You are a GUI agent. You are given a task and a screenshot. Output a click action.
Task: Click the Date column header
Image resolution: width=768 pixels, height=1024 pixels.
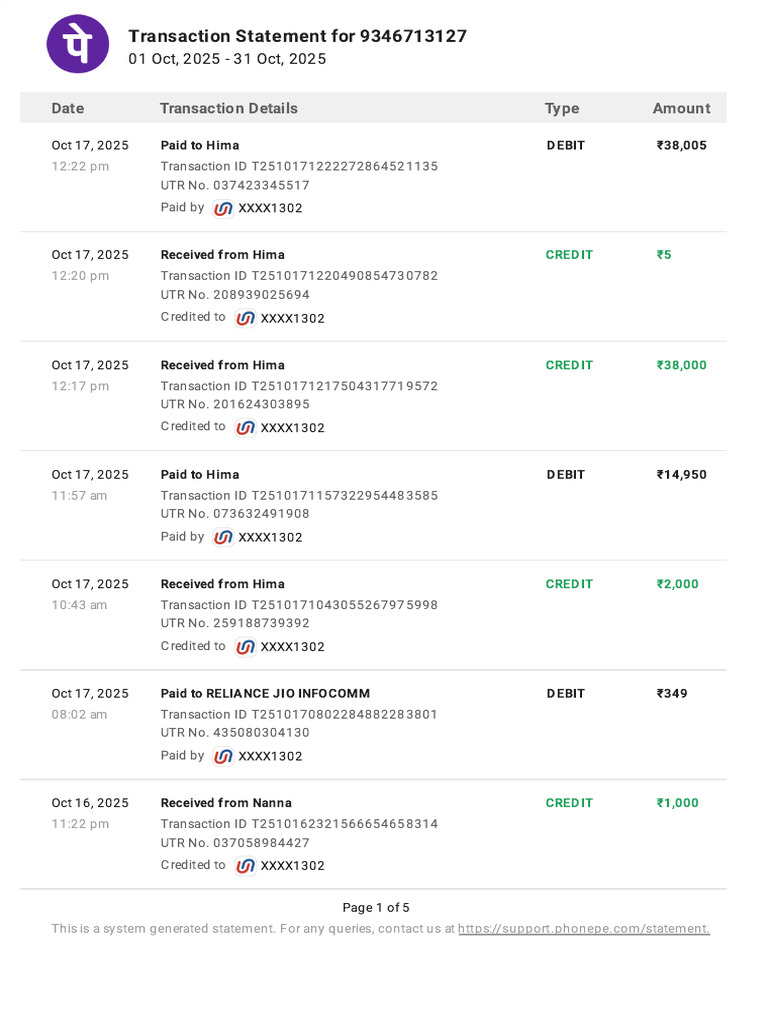[x=68, y=108]
